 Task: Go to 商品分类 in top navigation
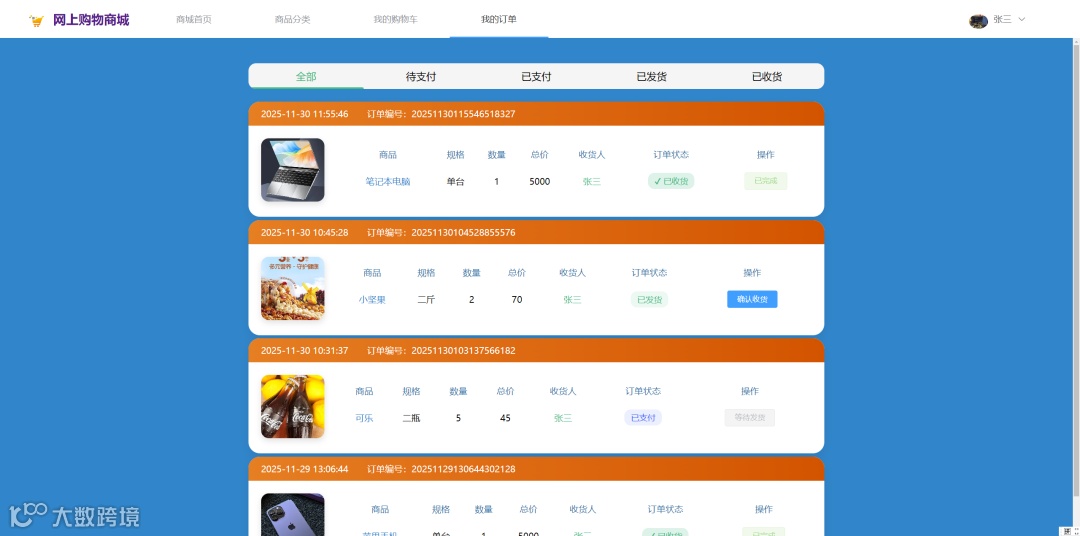click(293, 19)
